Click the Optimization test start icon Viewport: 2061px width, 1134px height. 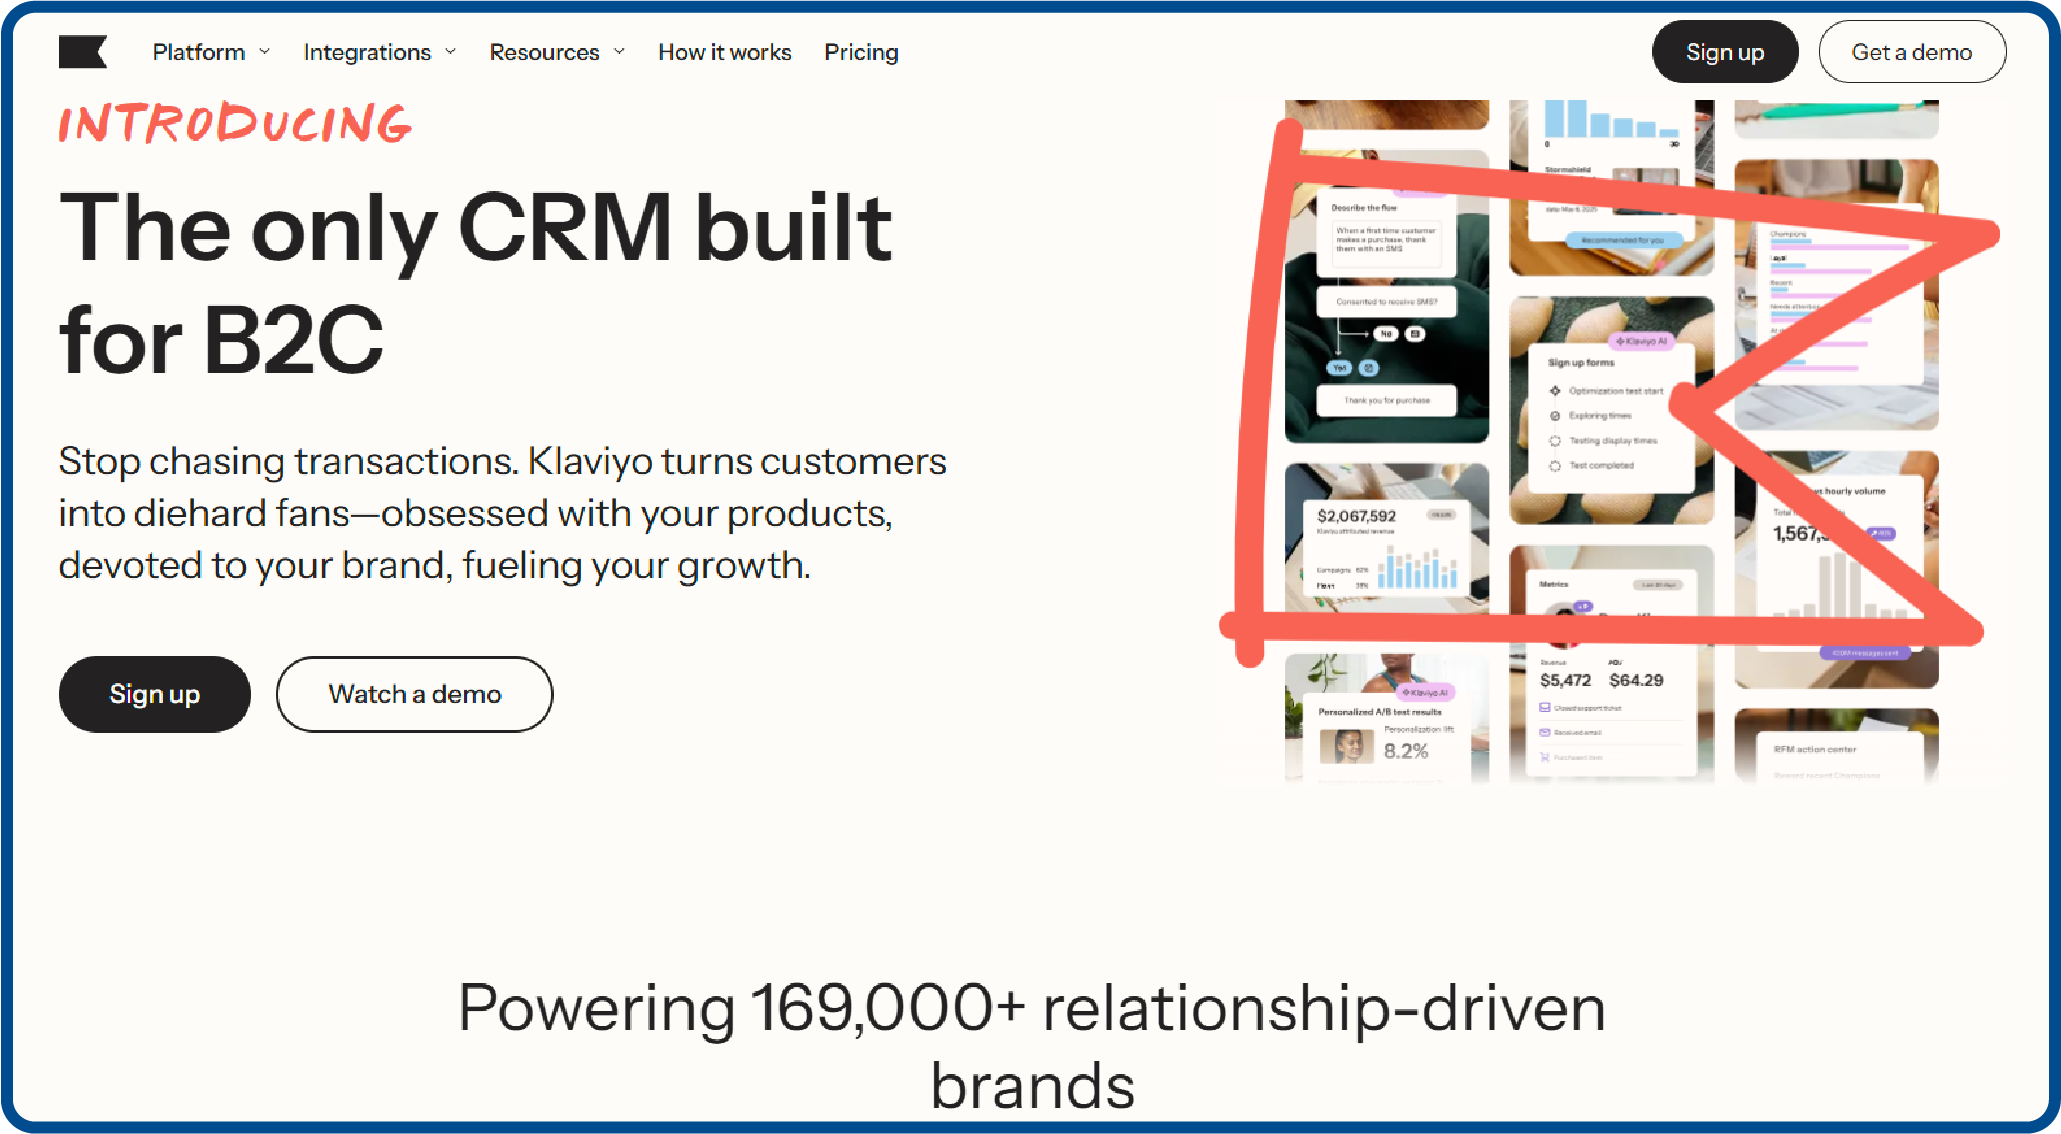(x=1555, y=391)
